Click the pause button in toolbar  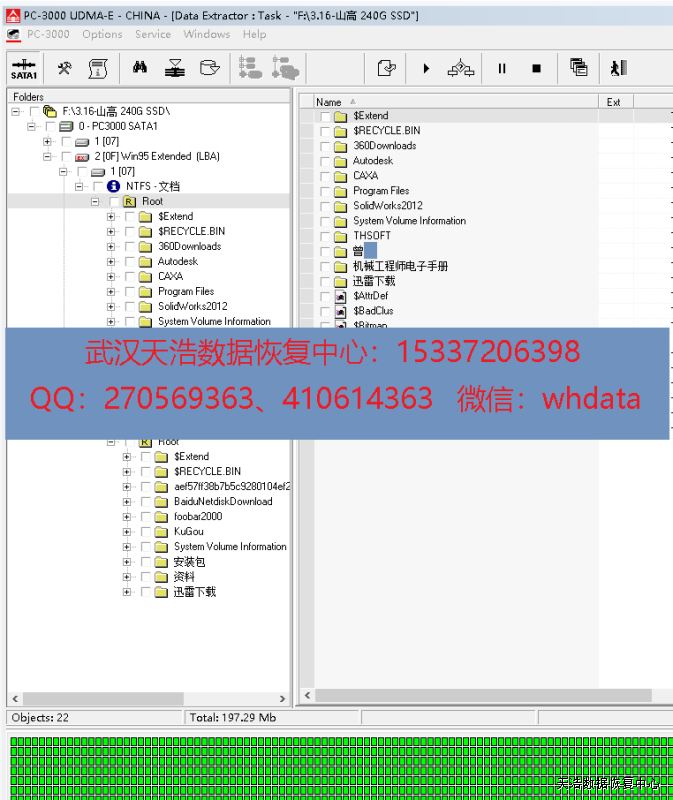point(502,69)
